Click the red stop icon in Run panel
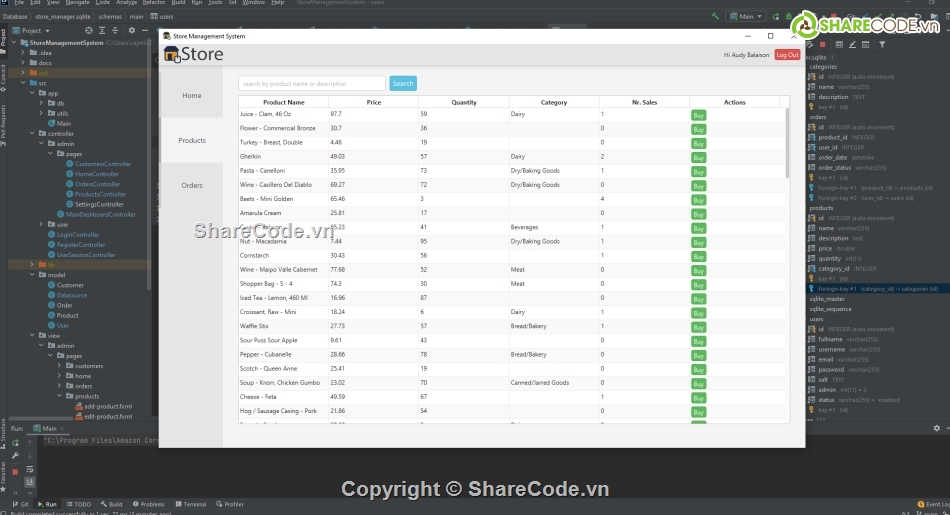This screenshot has width=950, height=515. pyautogui.click(x=15, y=471)
